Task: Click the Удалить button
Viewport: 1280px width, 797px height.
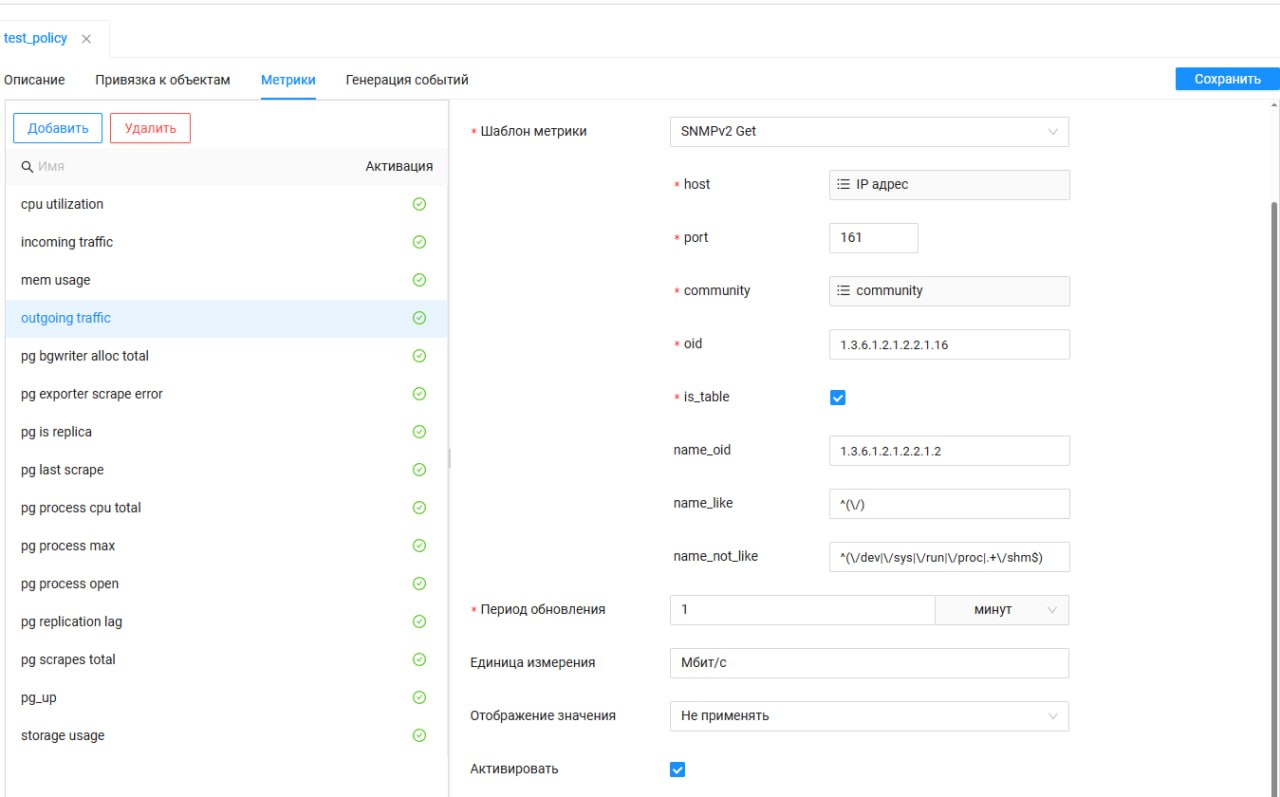Action: pyautogui.click(x=150, y=128)
